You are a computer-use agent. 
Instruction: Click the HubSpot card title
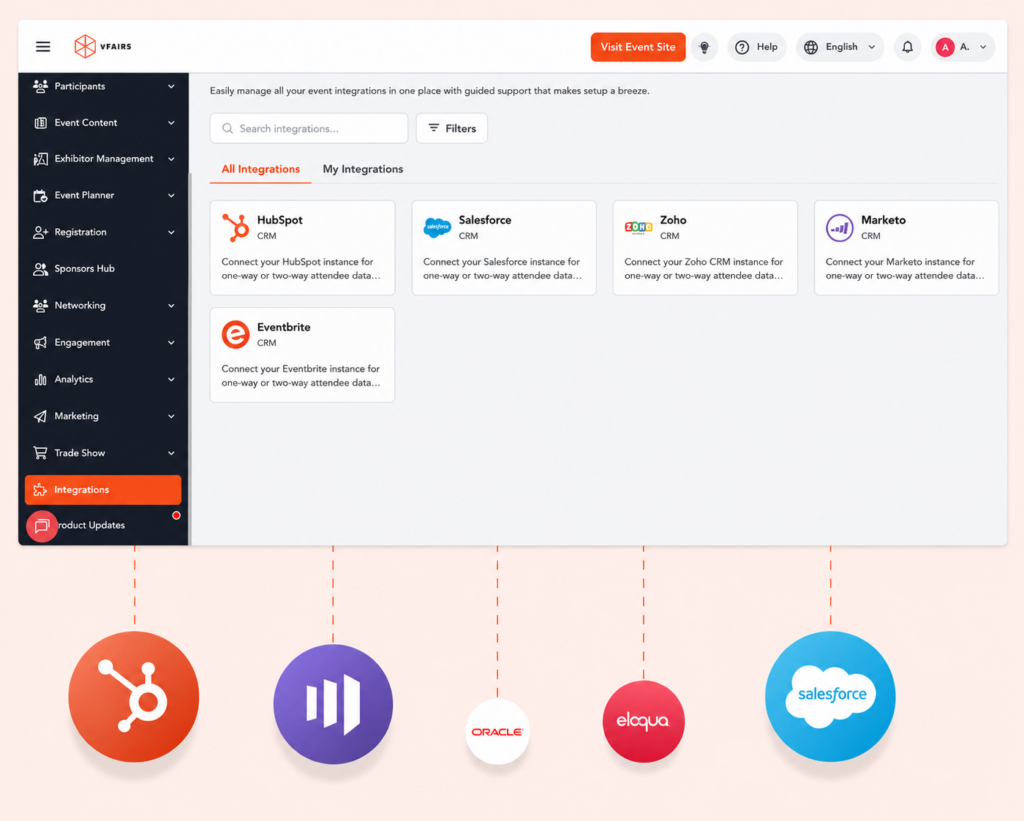click(x=280, y=220)
